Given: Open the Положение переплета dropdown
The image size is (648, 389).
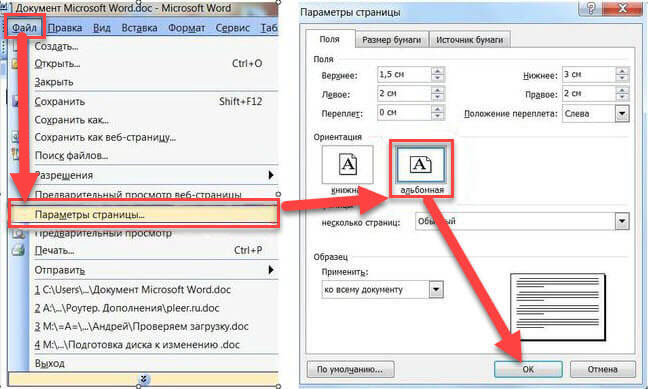Looking at the screenshot, I should point(622,114).
